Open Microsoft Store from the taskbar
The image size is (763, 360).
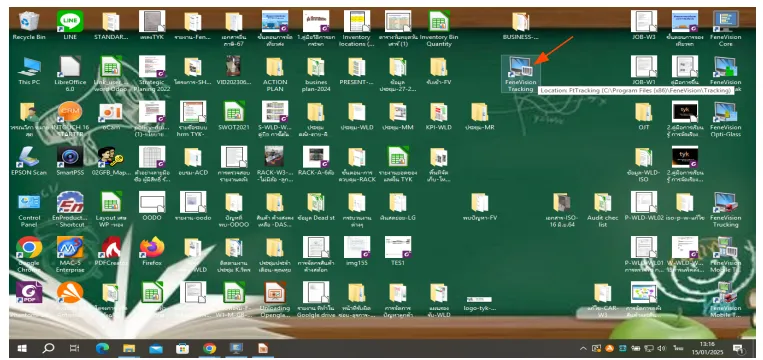pos(182,348)
